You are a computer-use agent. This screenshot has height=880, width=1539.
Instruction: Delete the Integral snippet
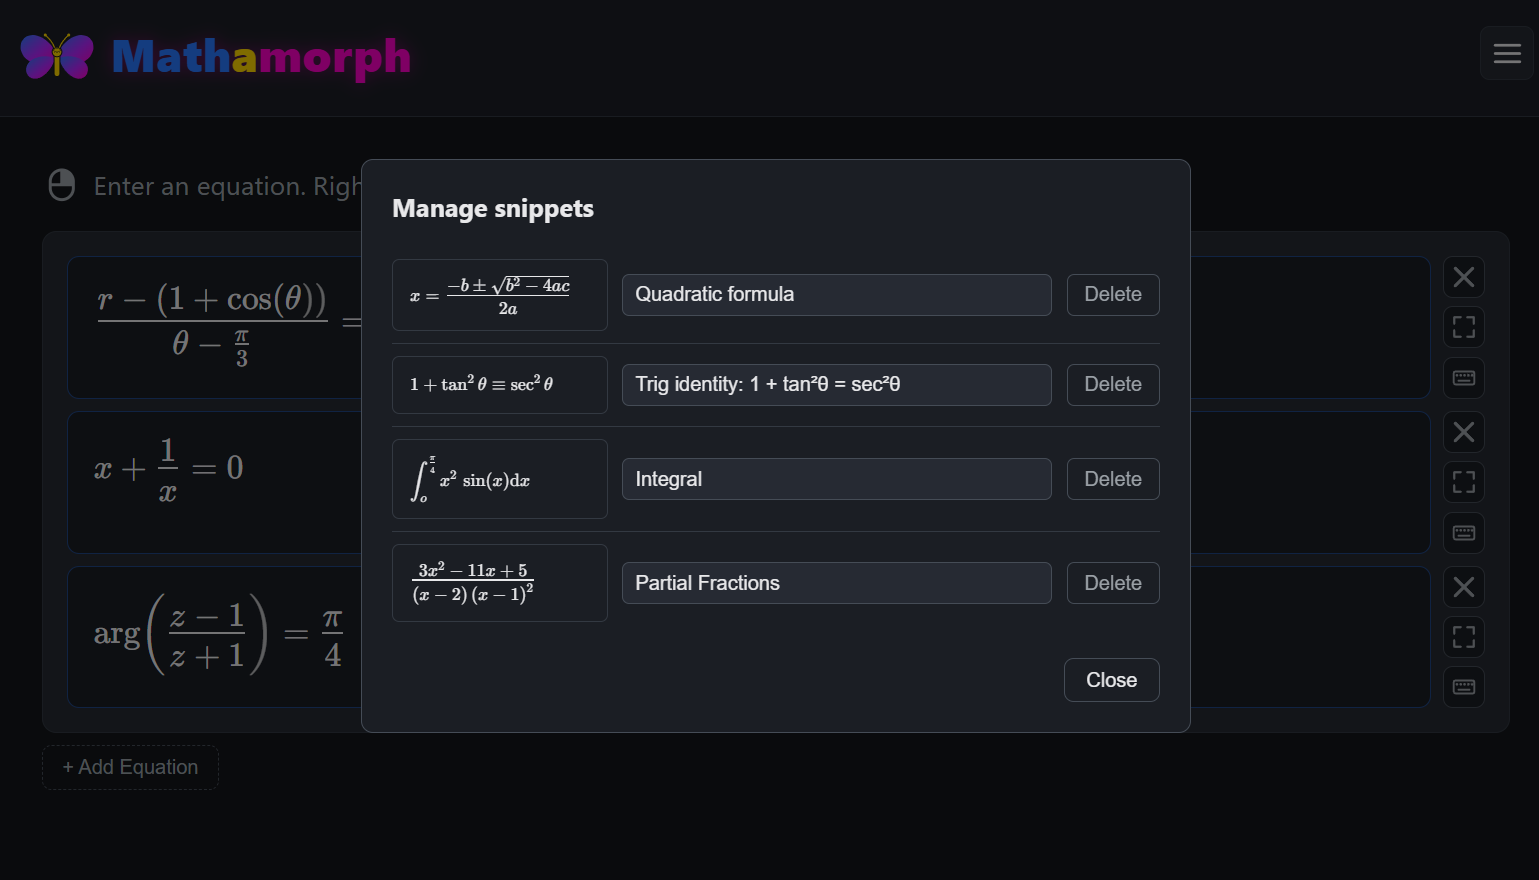pos(1113,479)
